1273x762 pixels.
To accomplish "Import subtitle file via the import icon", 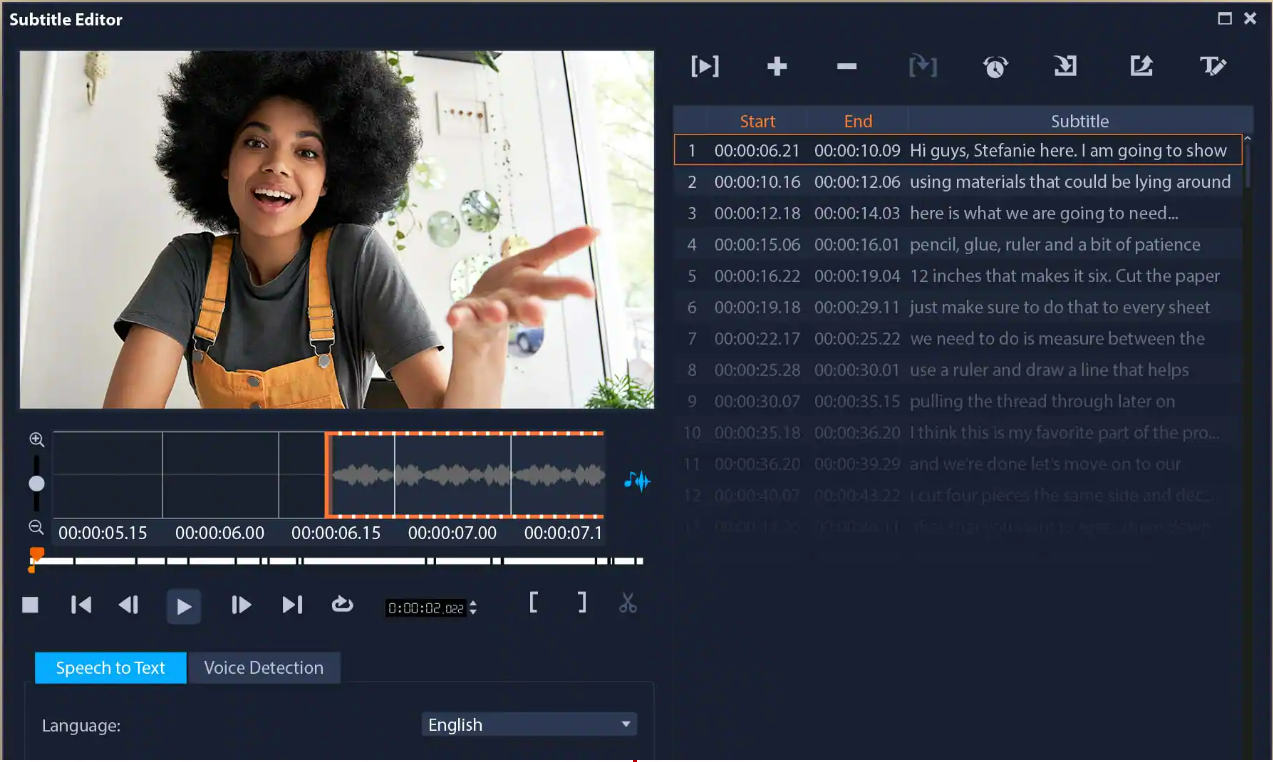I will 1064,66.
